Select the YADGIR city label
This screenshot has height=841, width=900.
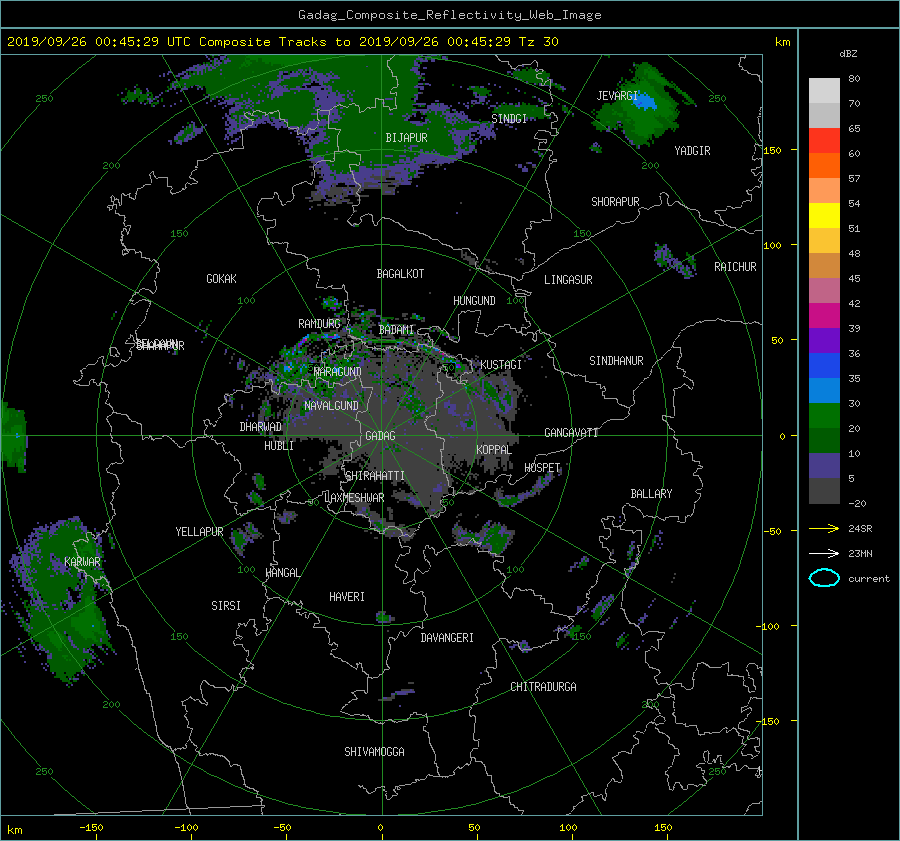tap(692, 151)
